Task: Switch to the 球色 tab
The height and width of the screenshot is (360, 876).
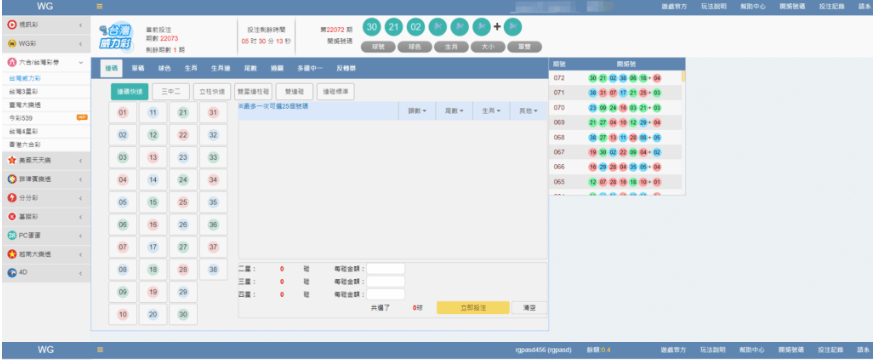Action: pyautogui.click(x=164, y=68)
